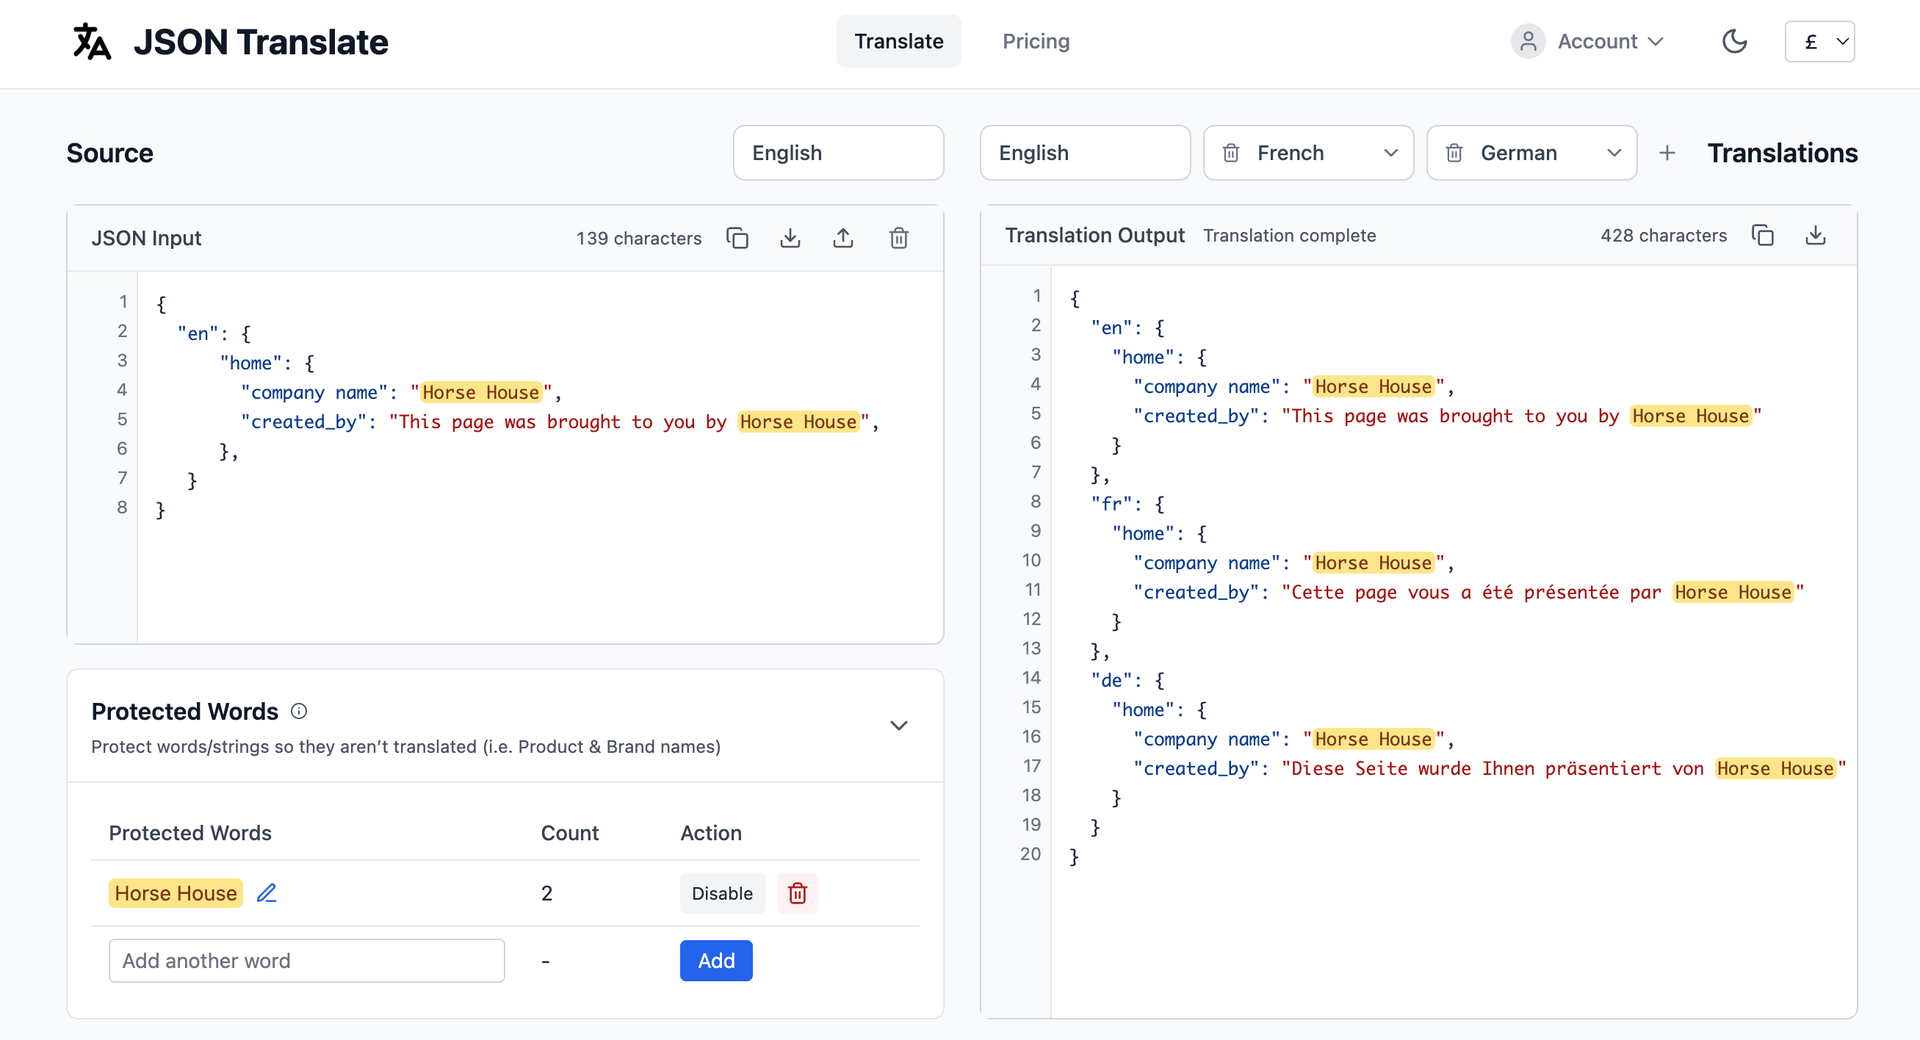Toggle dark mode with moon icon
1920x1040 pixels.
(1734, 41)
